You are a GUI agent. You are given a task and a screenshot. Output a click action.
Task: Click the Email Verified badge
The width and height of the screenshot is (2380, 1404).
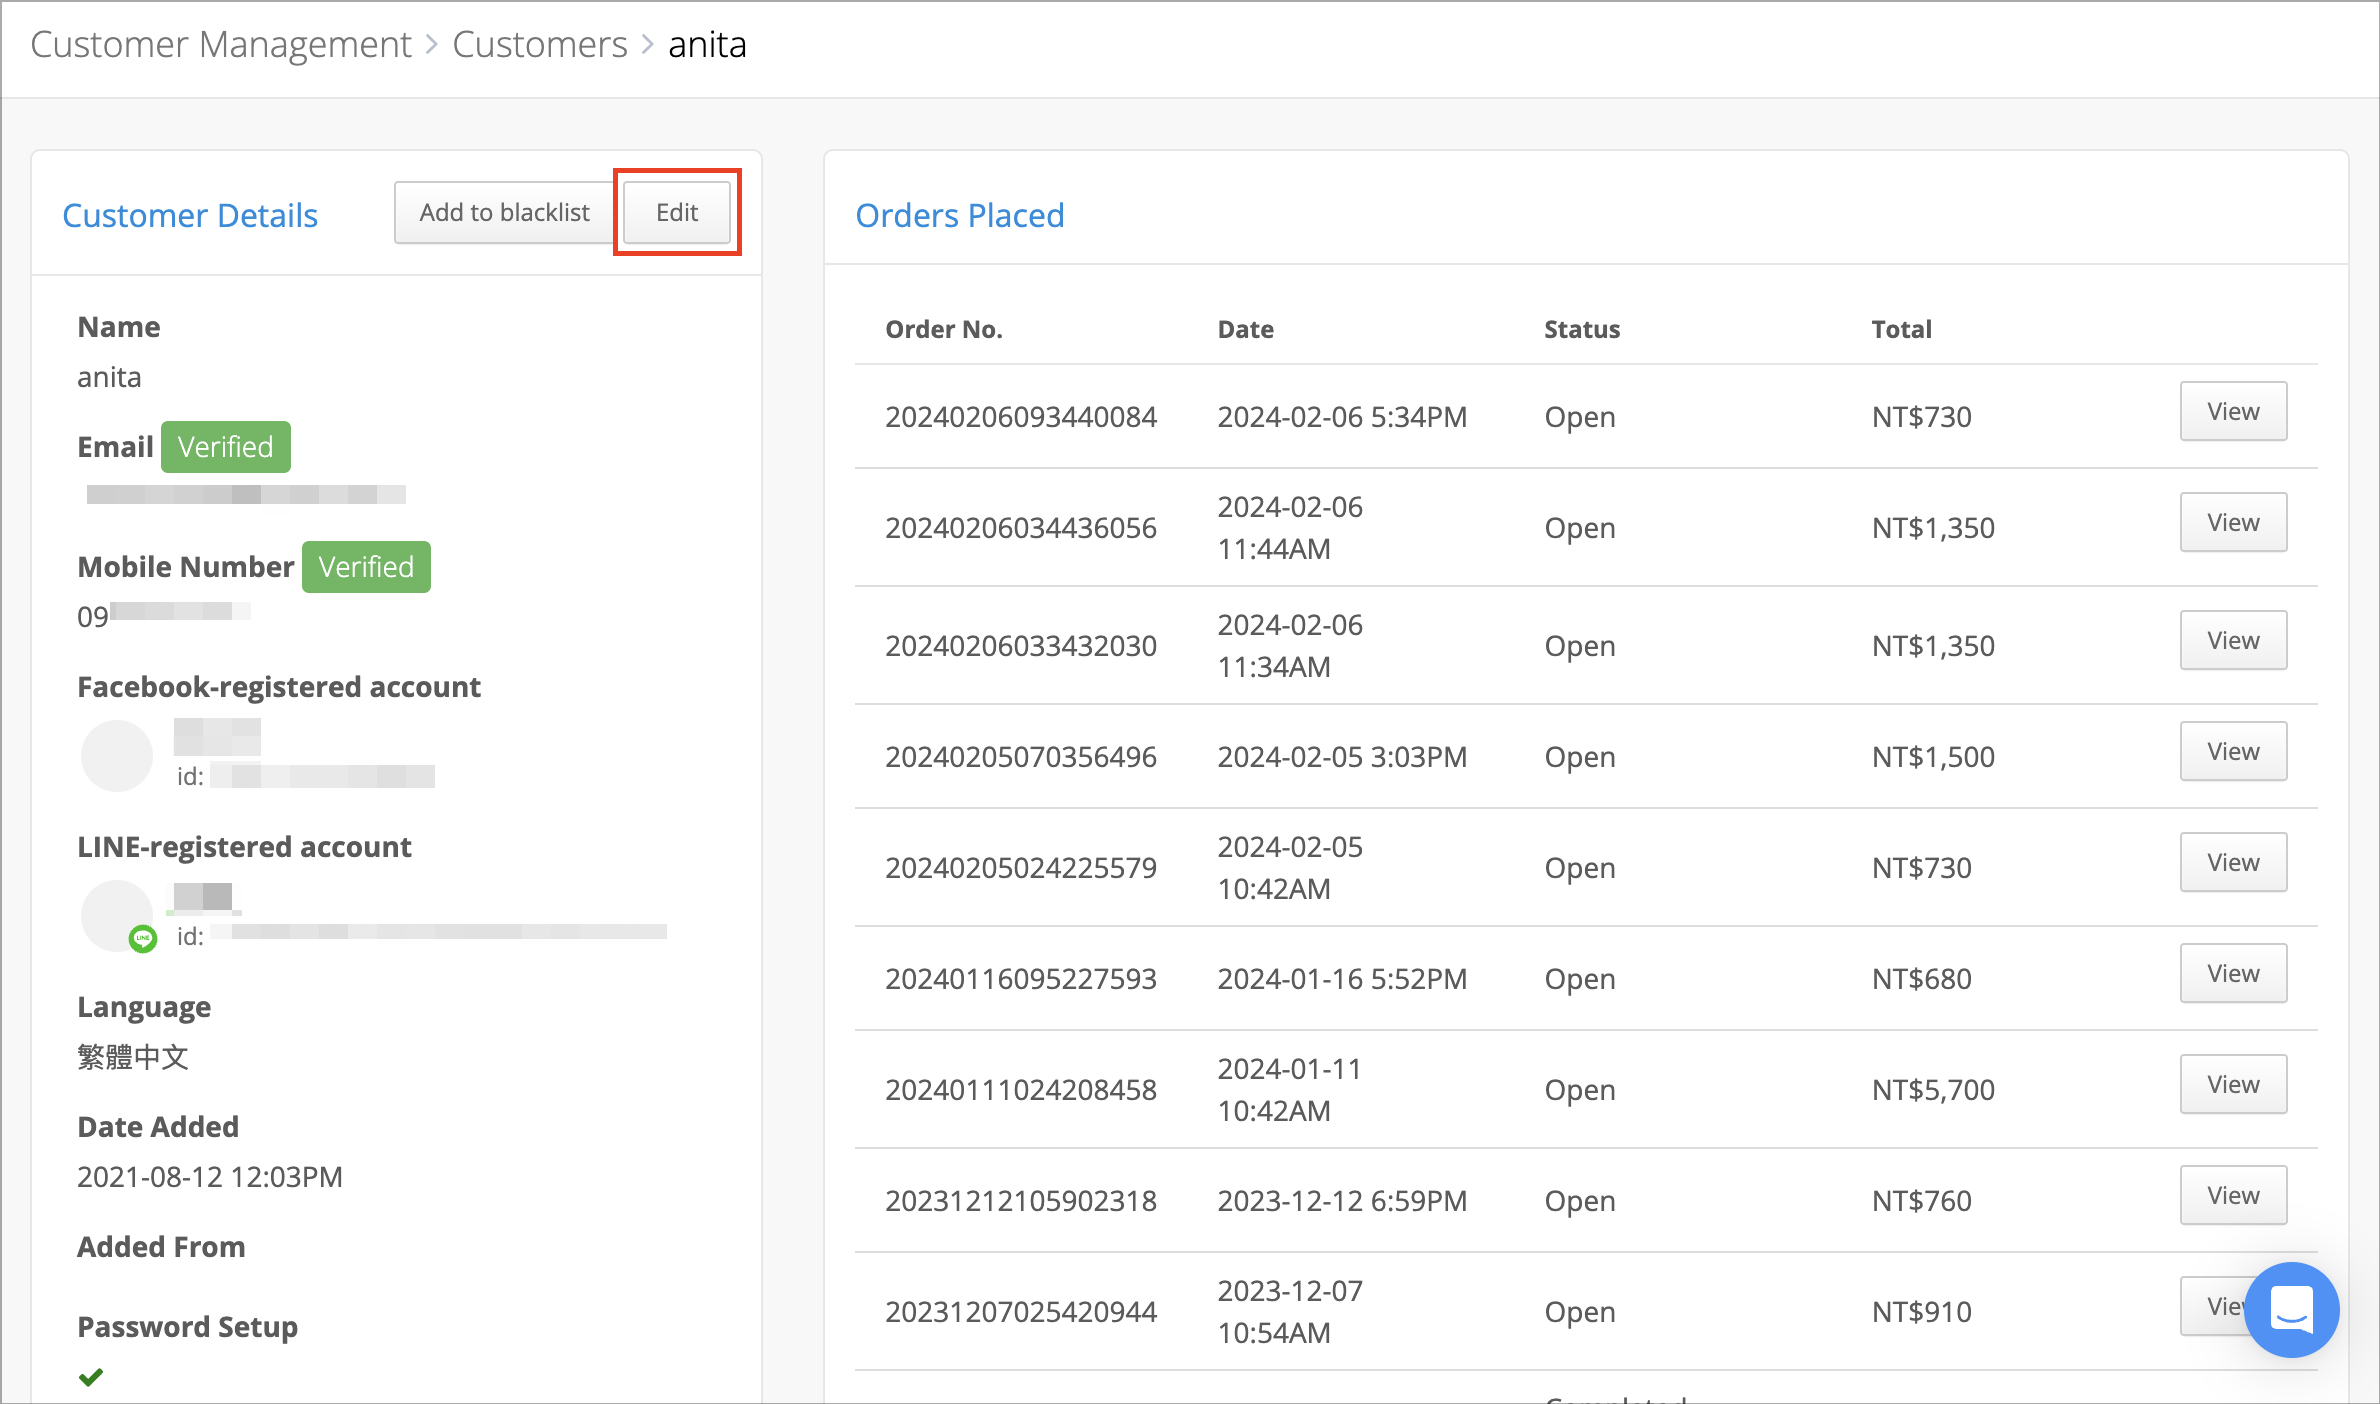tap(225, 447)
